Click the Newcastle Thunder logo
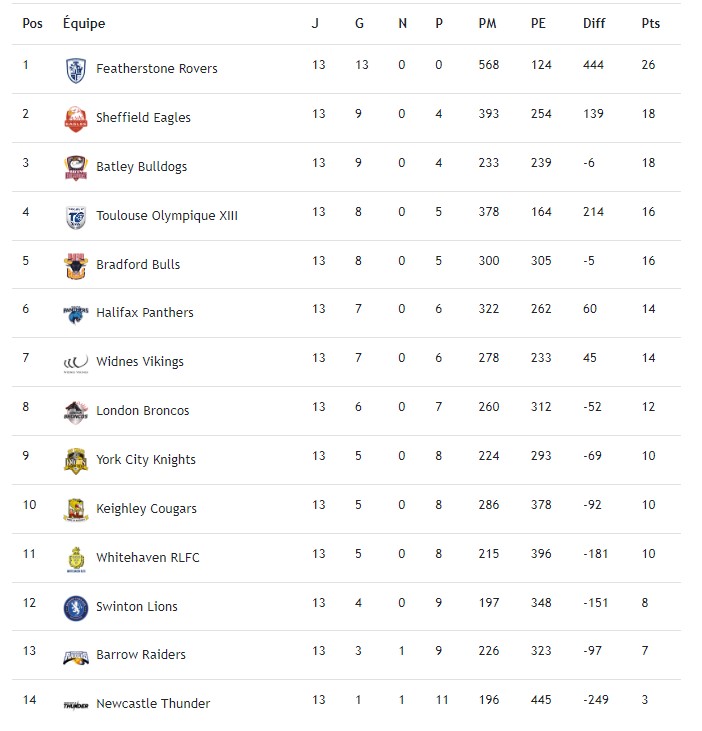Screen dimensions: 702x731 pyautogui.click(x=76, y=705)
